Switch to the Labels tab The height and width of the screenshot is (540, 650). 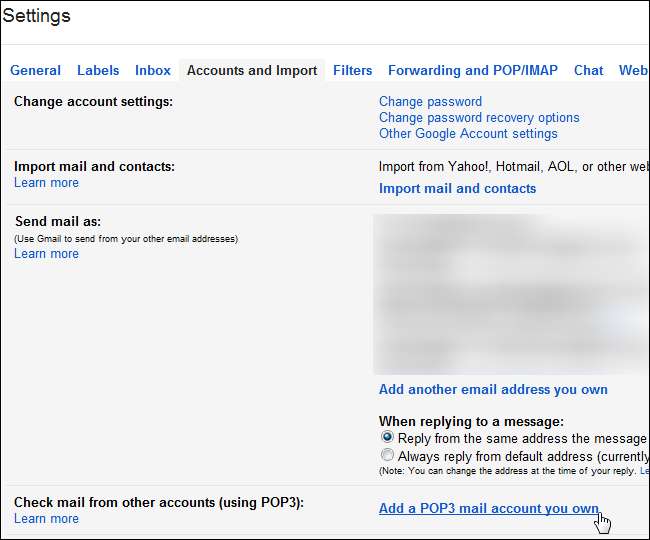pos(98,71)
